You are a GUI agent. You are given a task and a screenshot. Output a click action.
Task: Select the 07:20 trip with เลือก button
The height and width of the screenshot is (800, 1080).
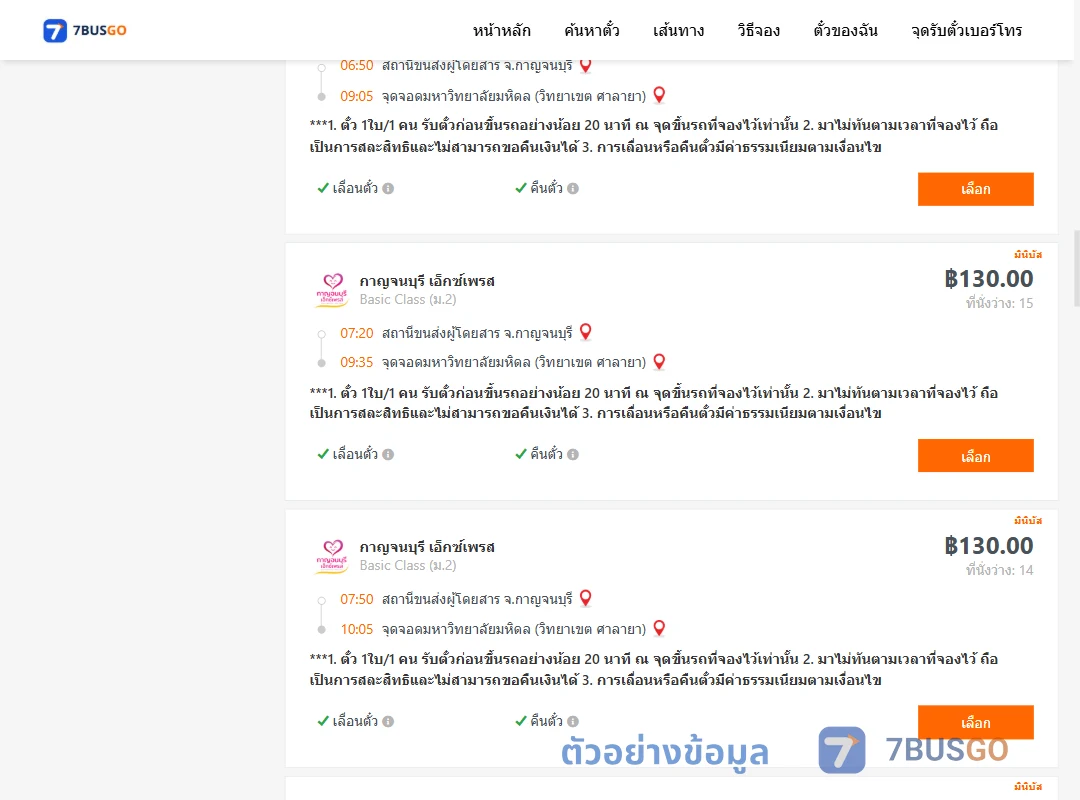975,455
